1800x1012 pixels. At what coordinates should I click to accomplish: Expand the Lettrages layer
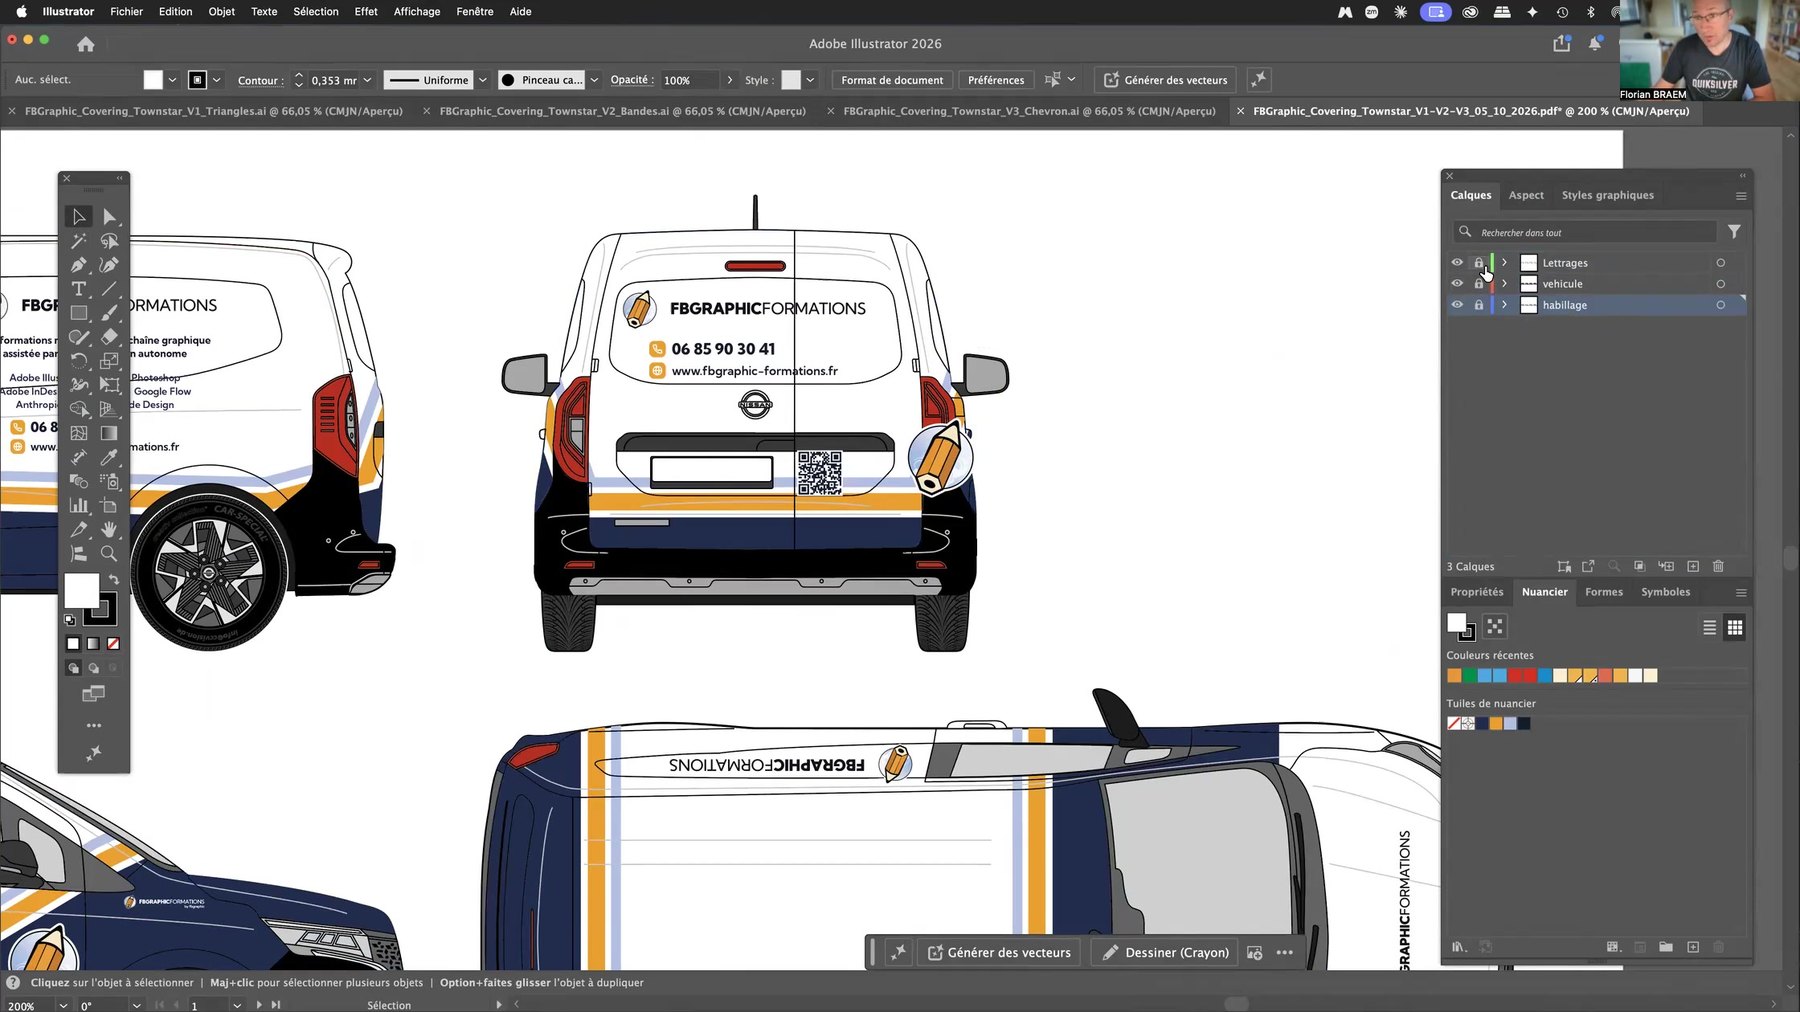[x=1504, y=263]
